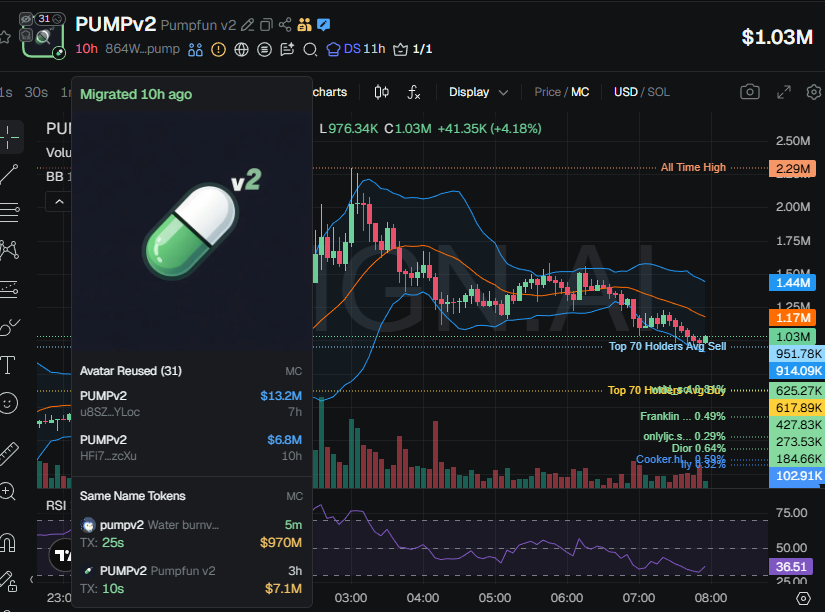Click the Top 70 Holders Avg Sell line label

(667, 346)
